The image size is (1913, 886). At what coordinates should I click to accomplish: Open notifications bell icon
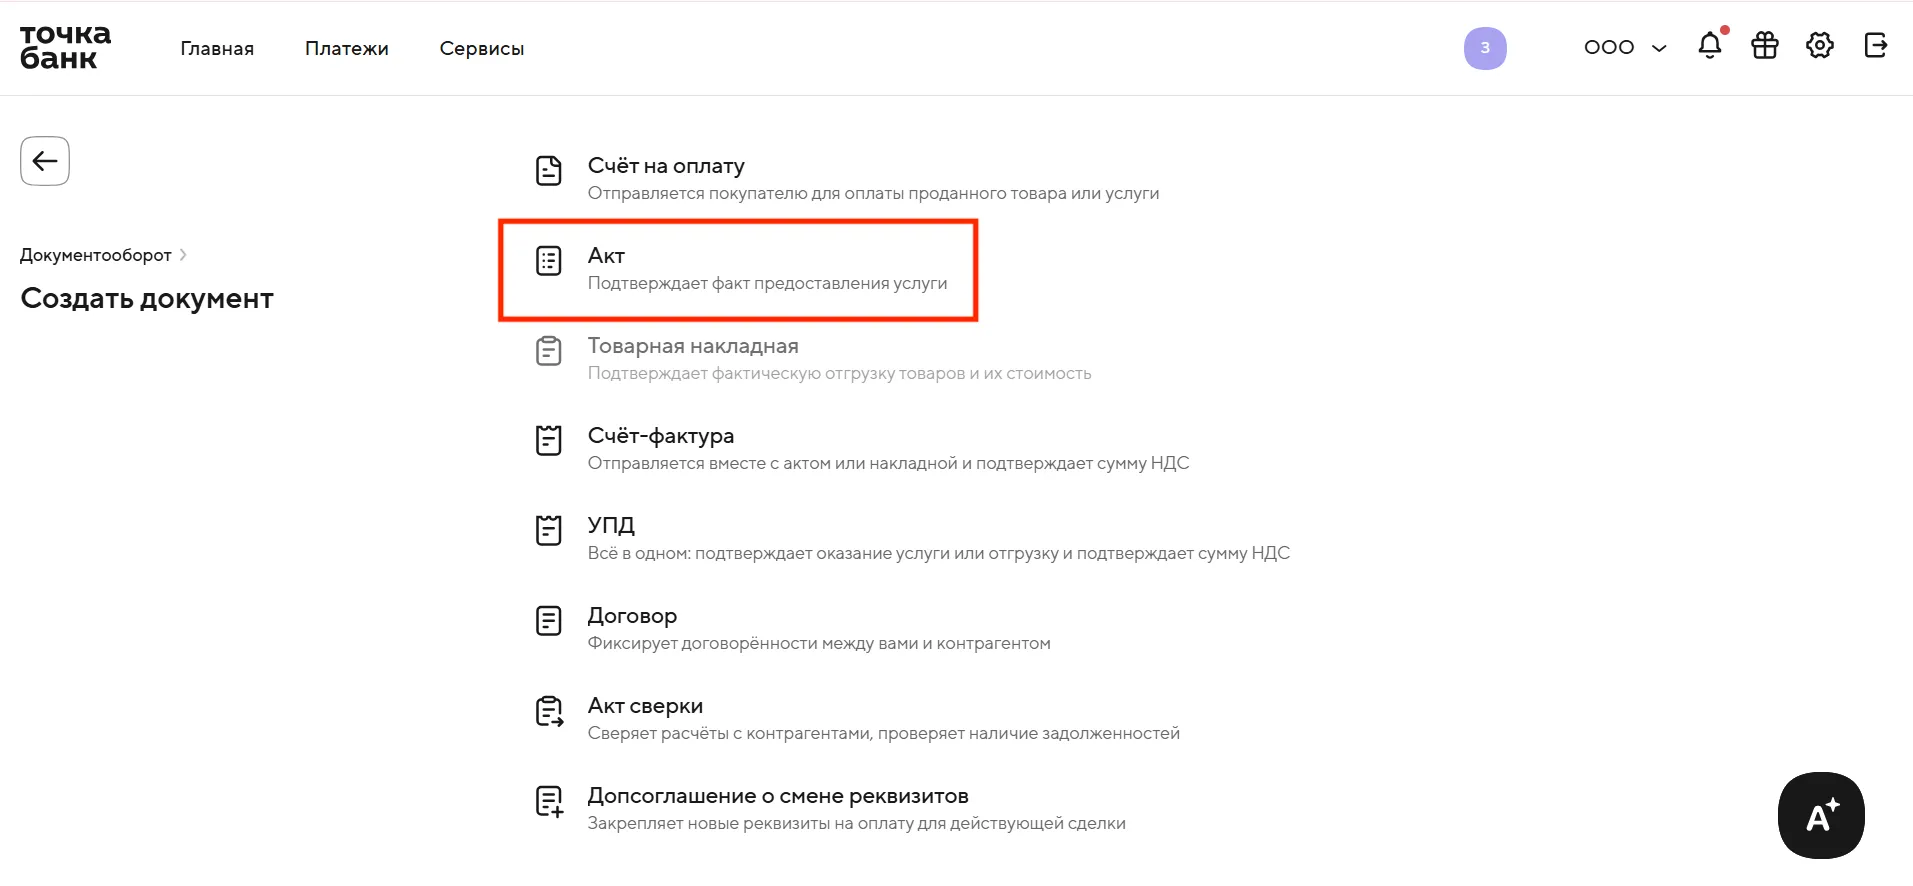pyautogui.click(x=1710, y=46)
